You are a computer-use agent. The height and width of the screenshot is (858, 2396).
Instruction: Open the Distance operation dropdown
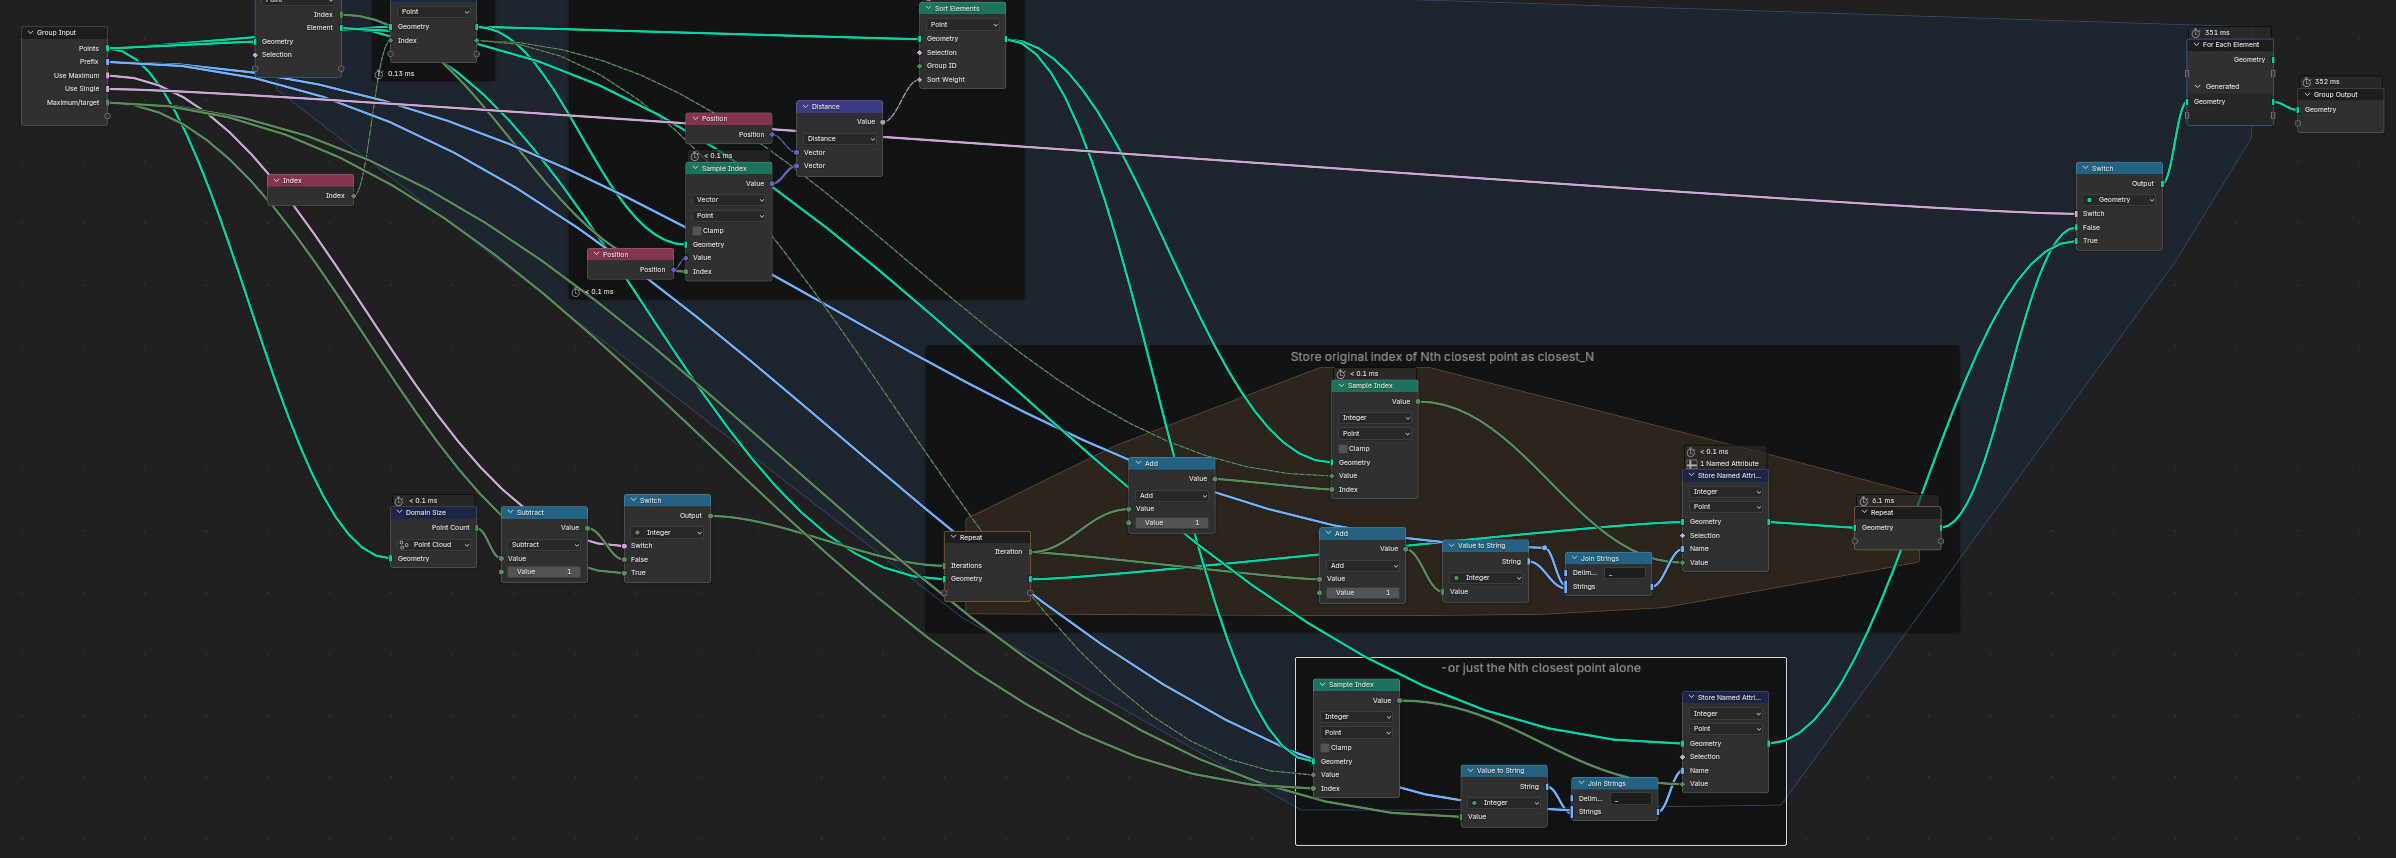point(840,139)
